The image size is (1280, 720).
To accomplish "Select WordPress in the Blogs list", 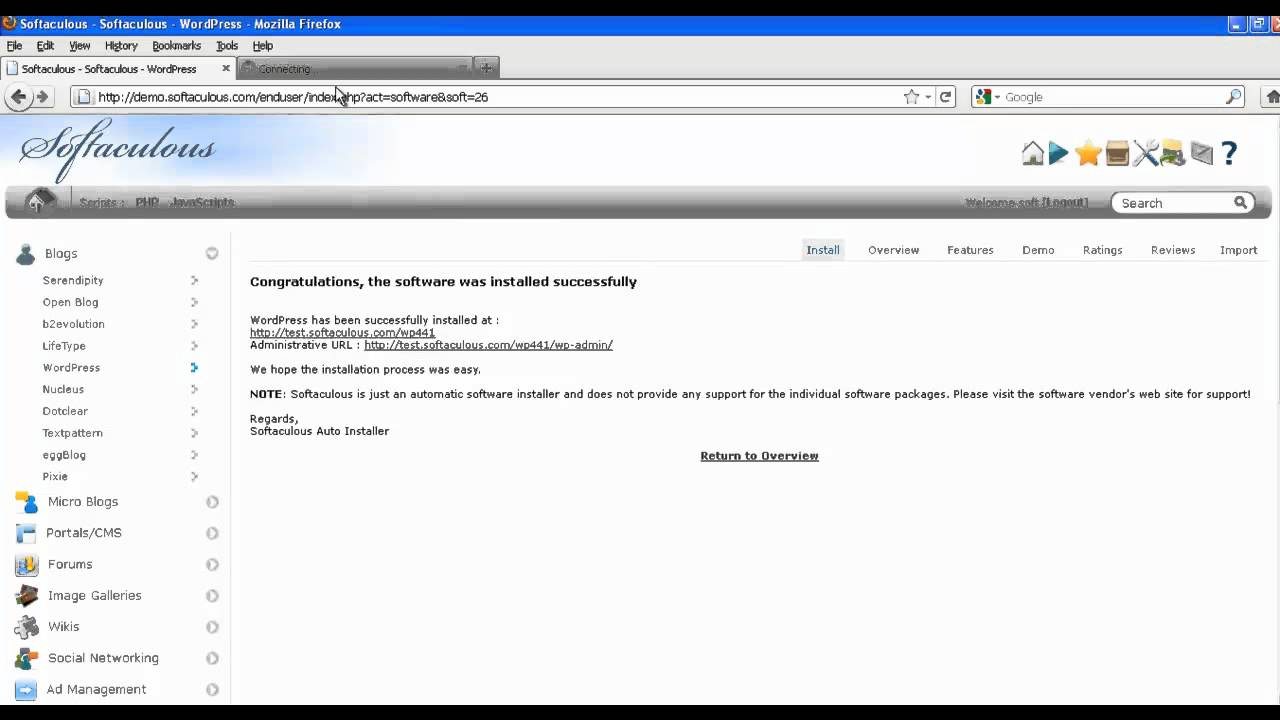I will click(71, 368).
